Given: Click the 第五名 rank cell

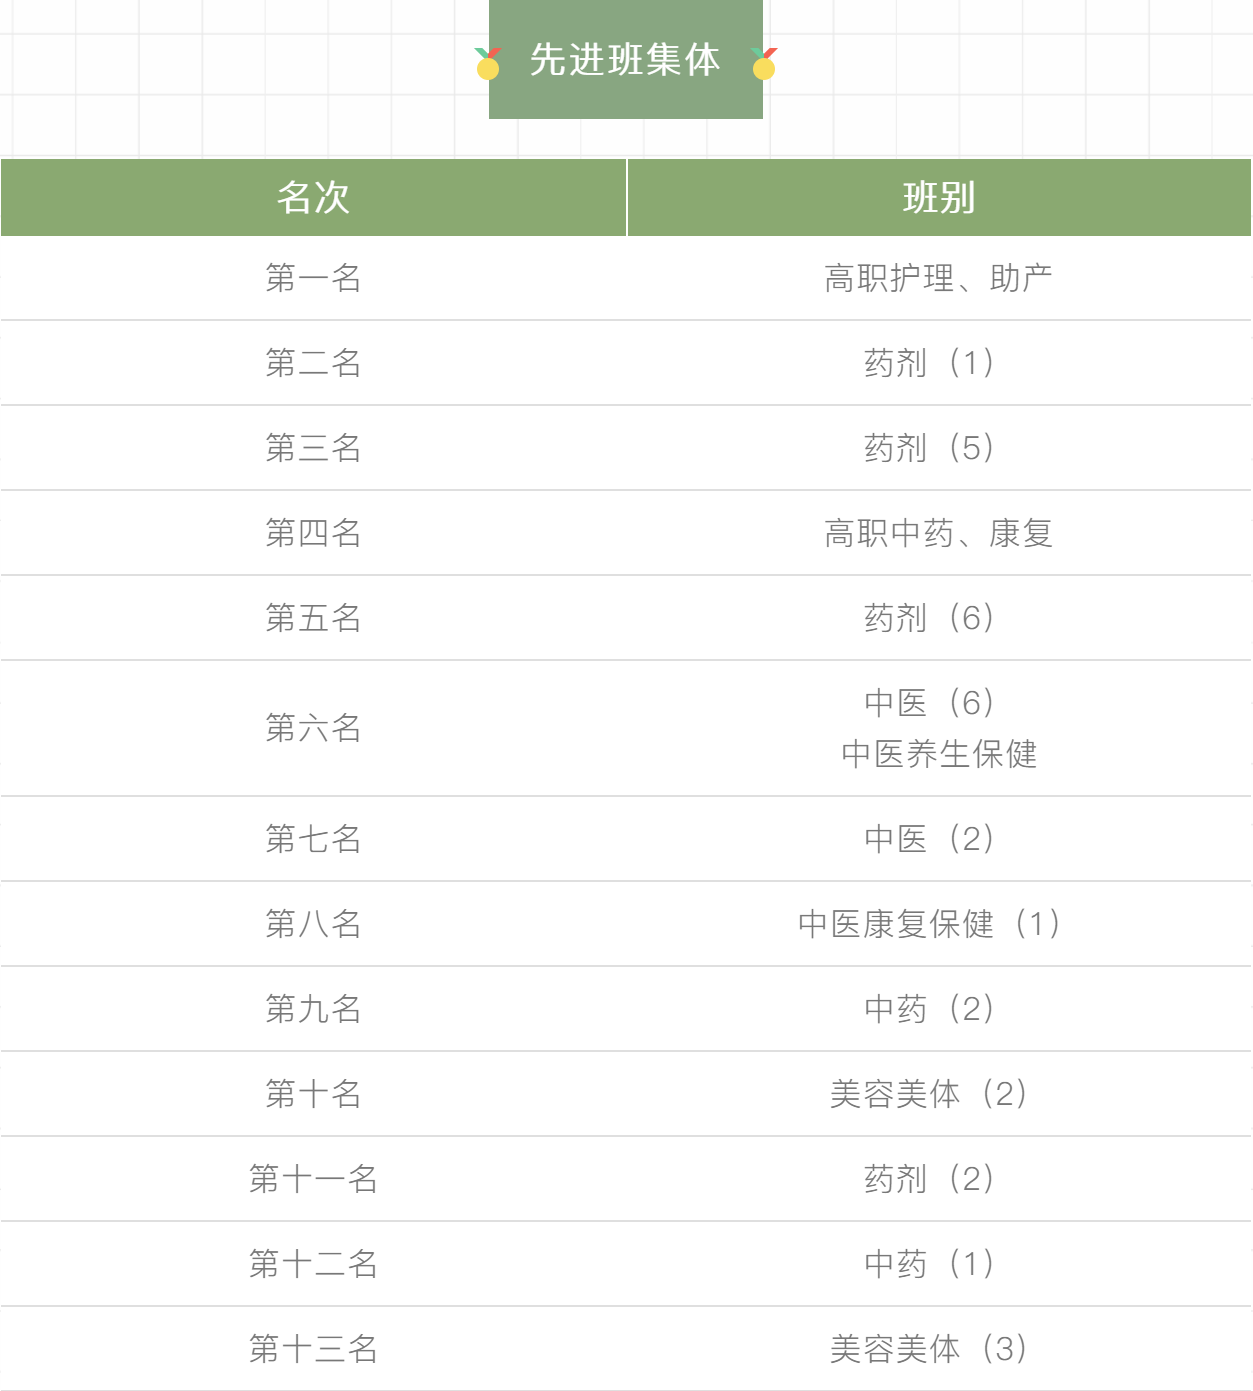Looking at the screenshot, I should click(313, 618).
